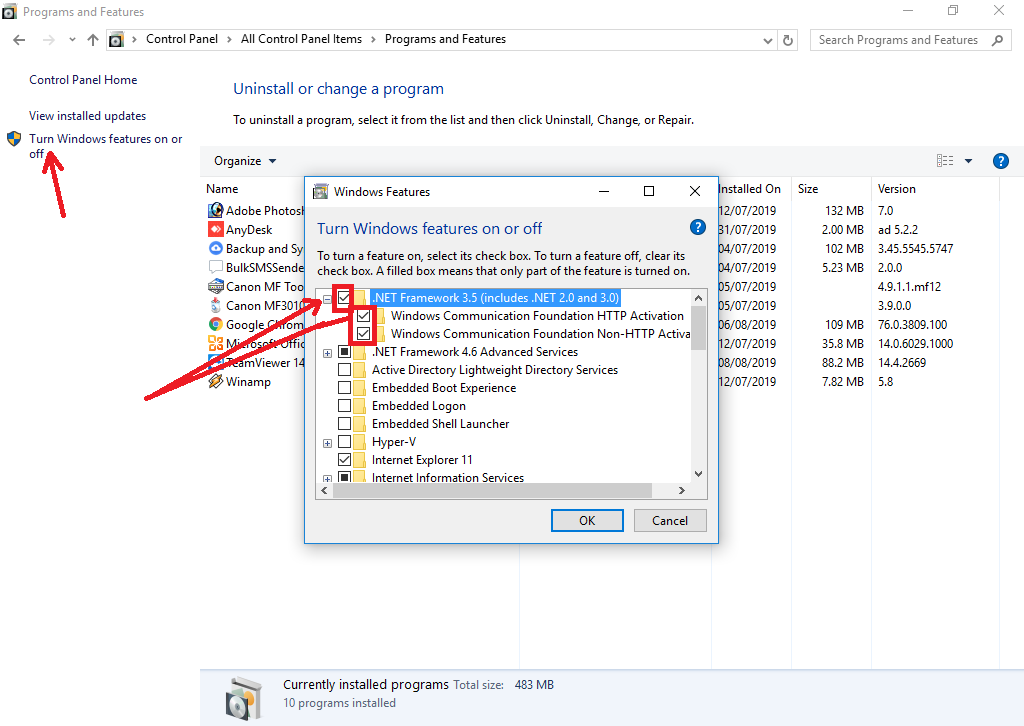Uncheck Windows Communication Foundation HTTP Activation
This screenshot has width=1024, height=726.
pyautogui.click(x=364, y=316)
